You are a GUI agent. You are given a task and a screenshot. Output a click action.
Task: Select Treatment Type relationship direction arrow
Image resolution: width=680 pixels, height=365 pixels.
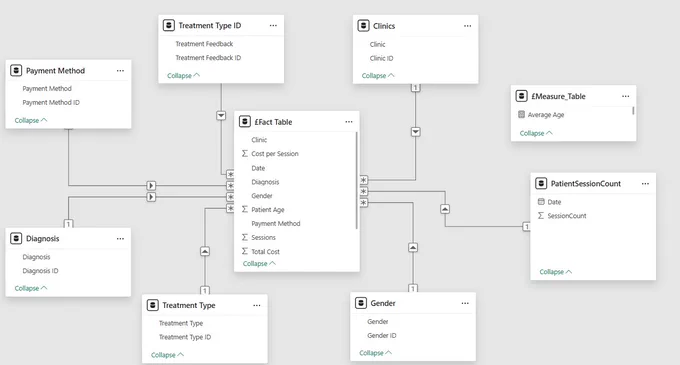tap(205, 251)
